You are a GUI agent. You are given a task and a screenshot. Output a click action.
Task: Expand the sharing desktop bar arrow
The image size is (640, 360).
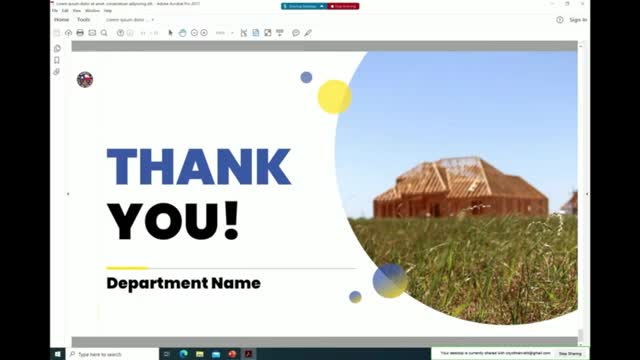click(x=322, y=6)
